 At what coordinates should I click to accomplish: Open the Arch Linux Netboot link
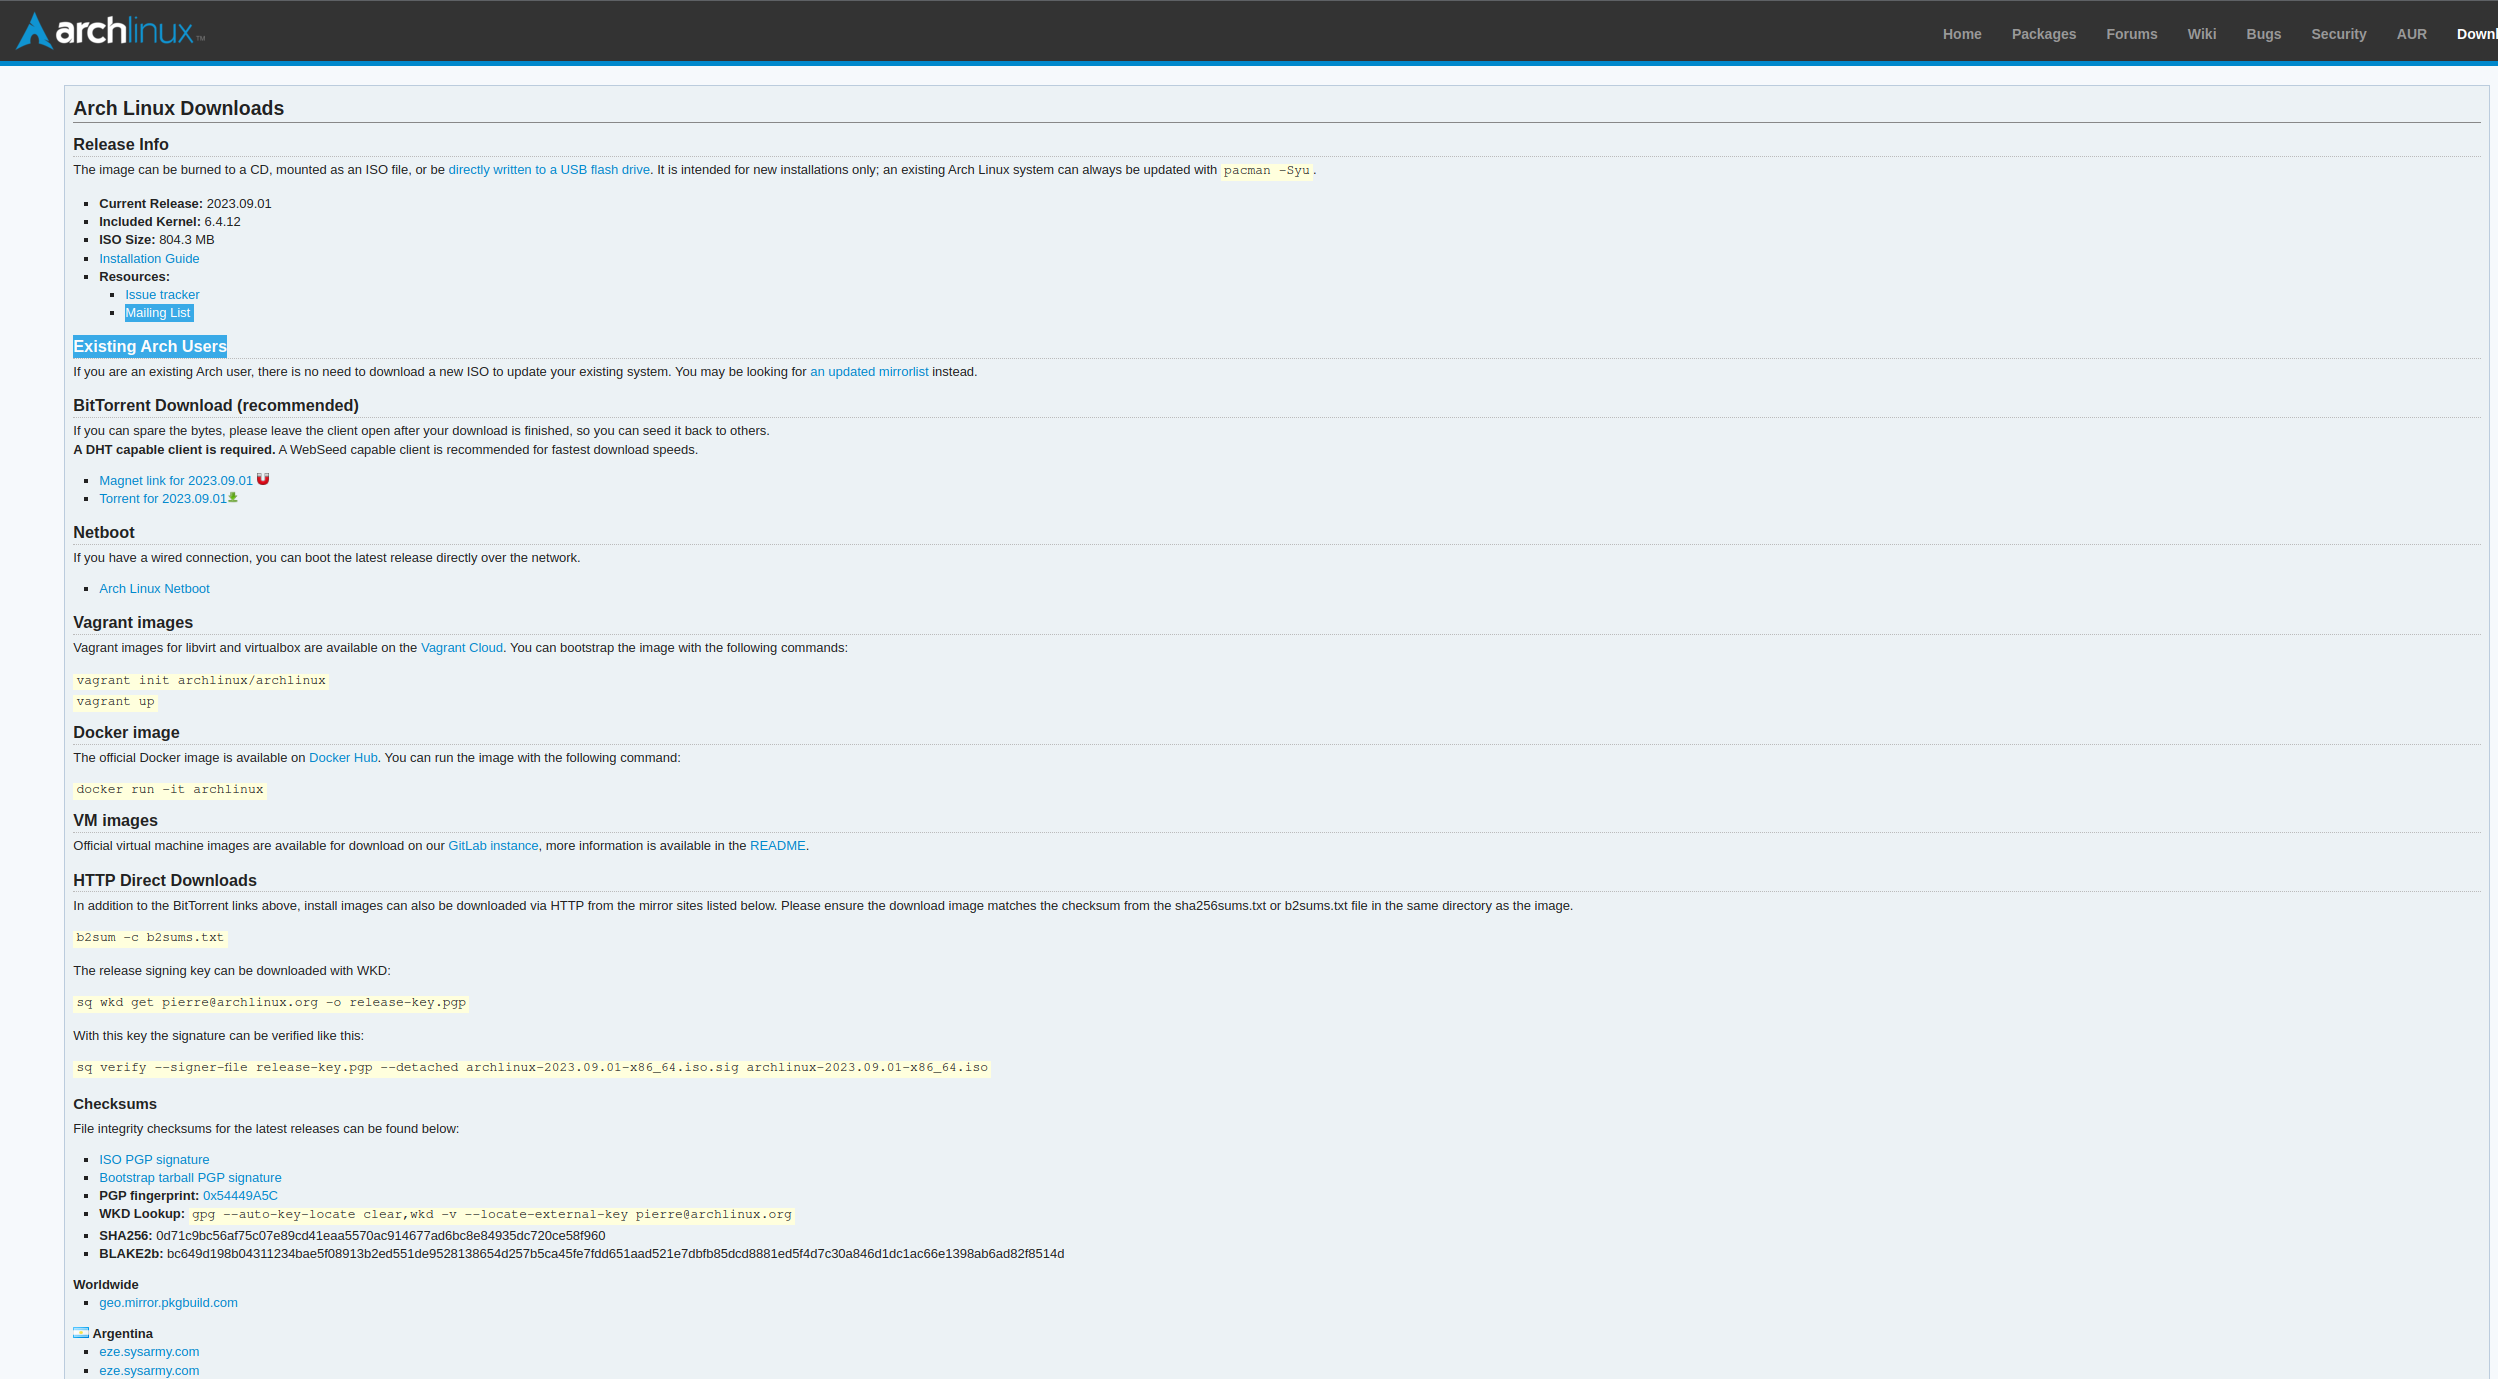tap(154, 589)
